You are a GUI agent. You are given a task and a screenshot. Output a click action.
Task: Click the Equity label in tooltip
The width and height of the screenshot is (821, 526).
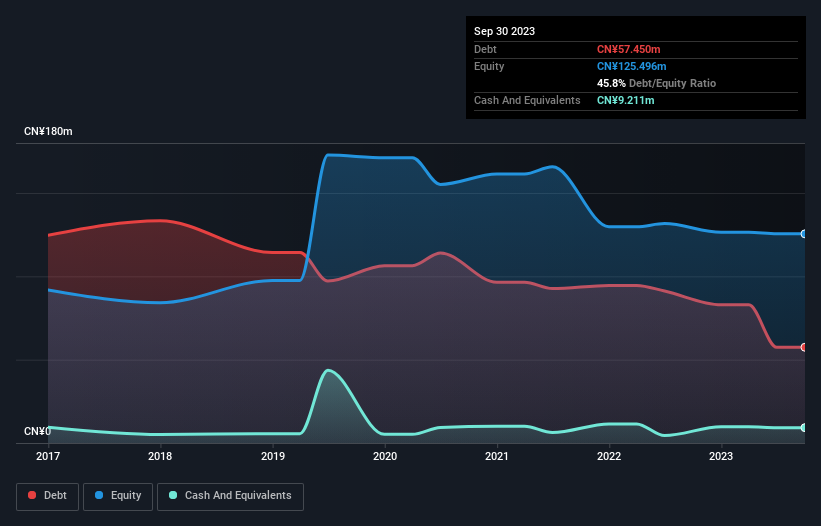tap(489, 66)
